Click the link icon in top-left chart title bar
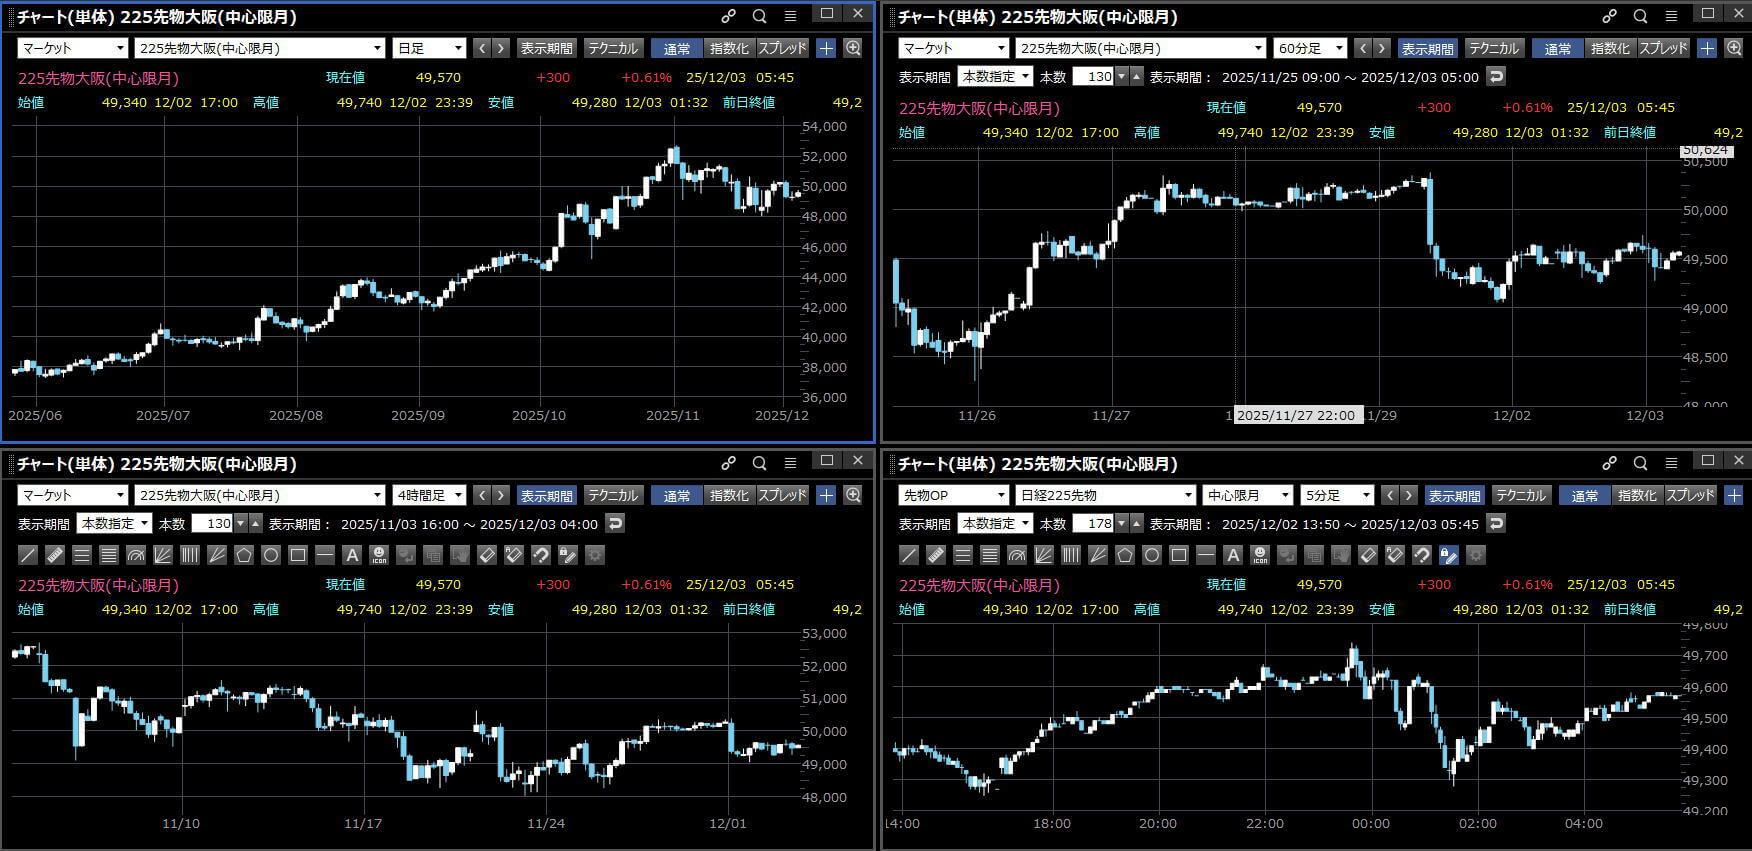The height and width of the screenshot is (851, 1752). (x=728, y=16)
